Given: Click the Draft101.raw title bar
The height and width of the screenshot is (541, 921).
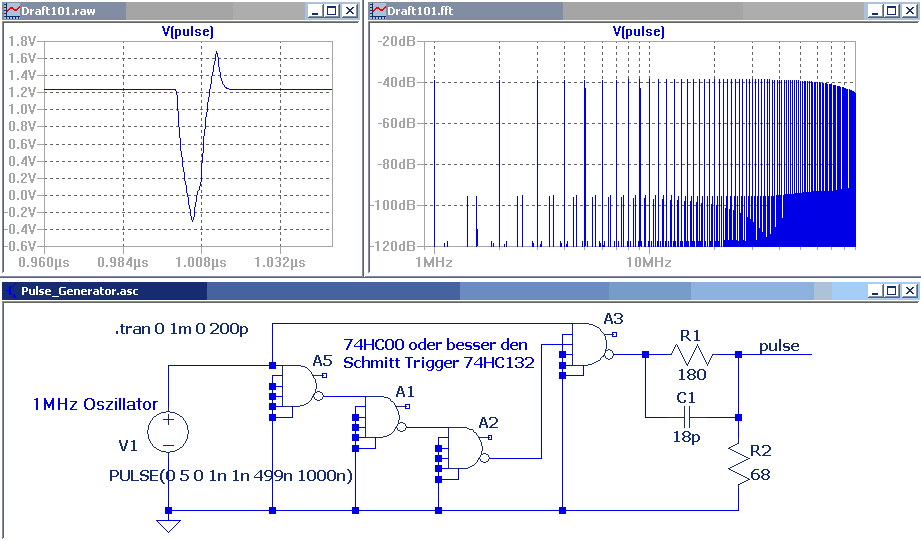Looking at the screenshot, I should click(181, 11).
